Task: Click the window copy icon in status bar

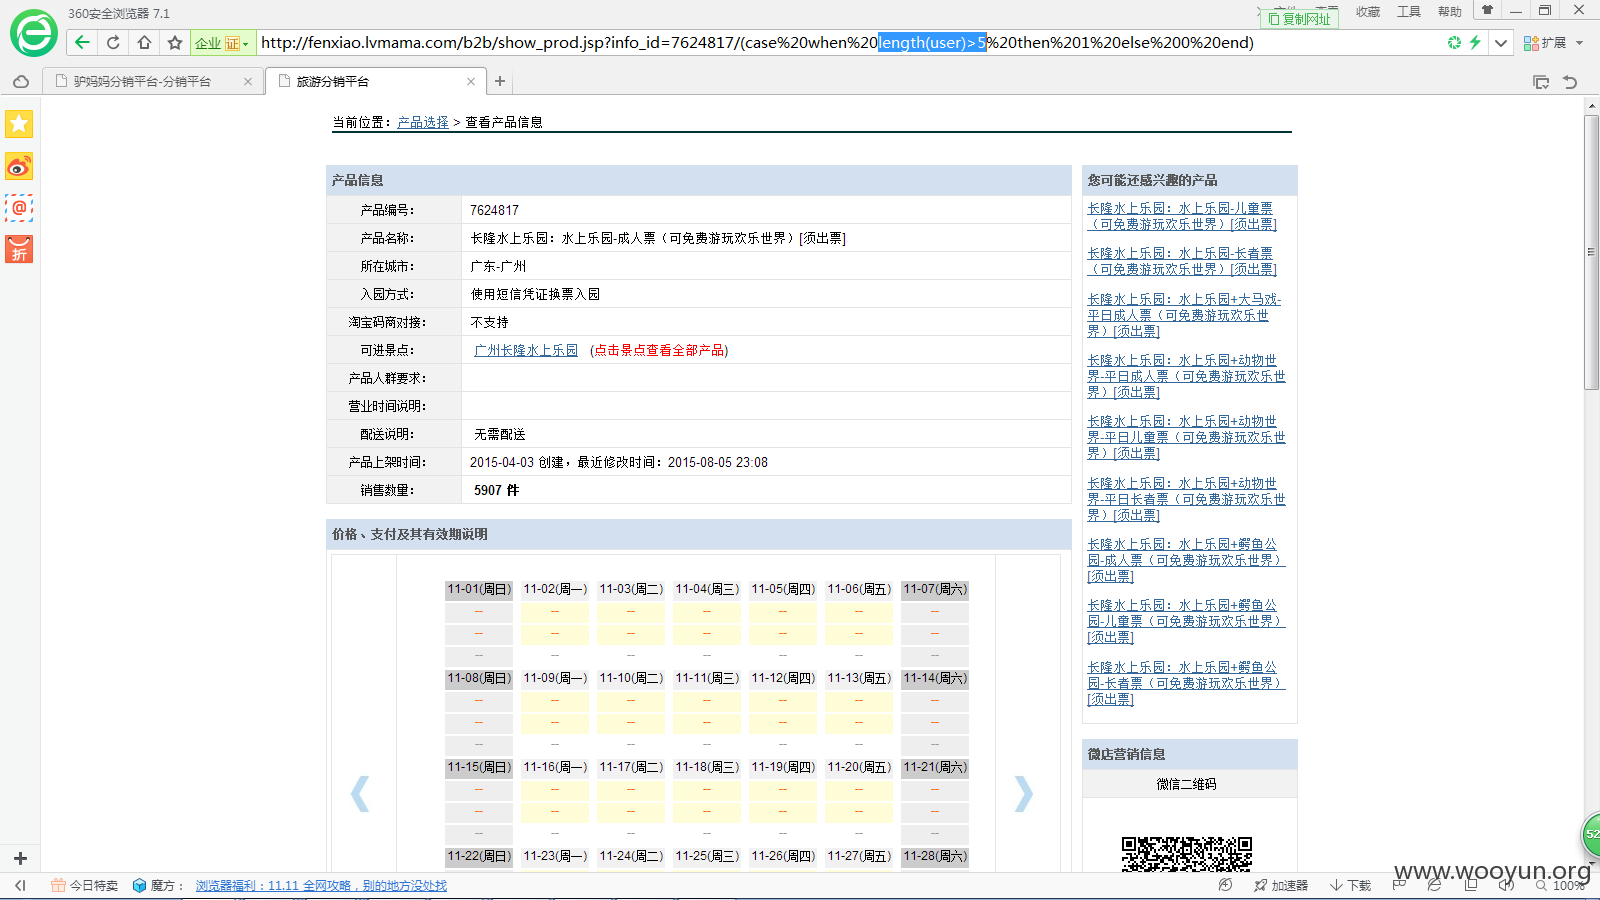Action: 1470,885
